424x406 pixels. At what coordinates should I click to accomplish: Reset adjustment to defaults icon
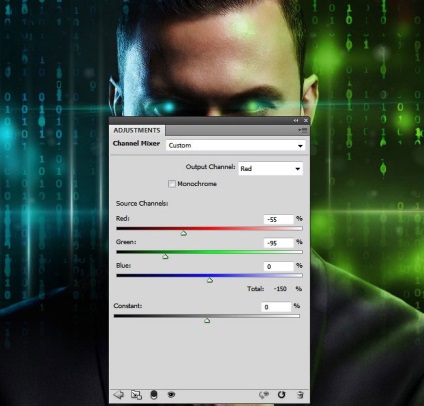(x=282, y=395)
